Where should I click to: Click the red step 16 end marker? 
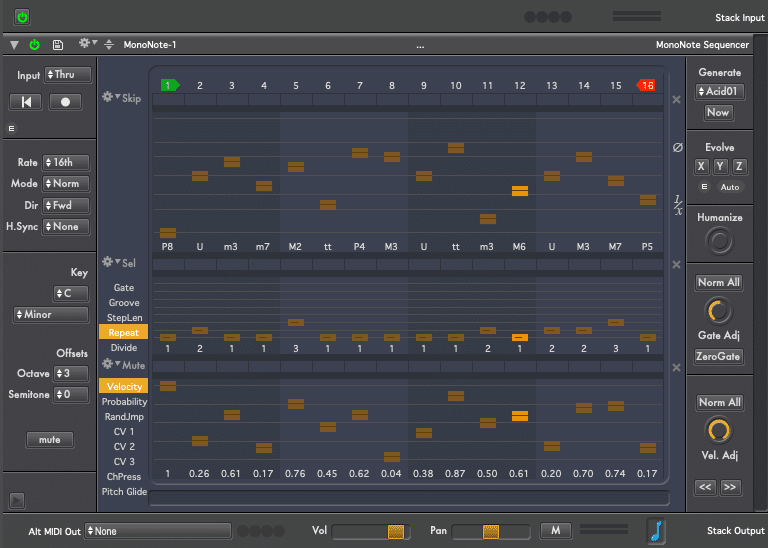(x=646, y=85)
